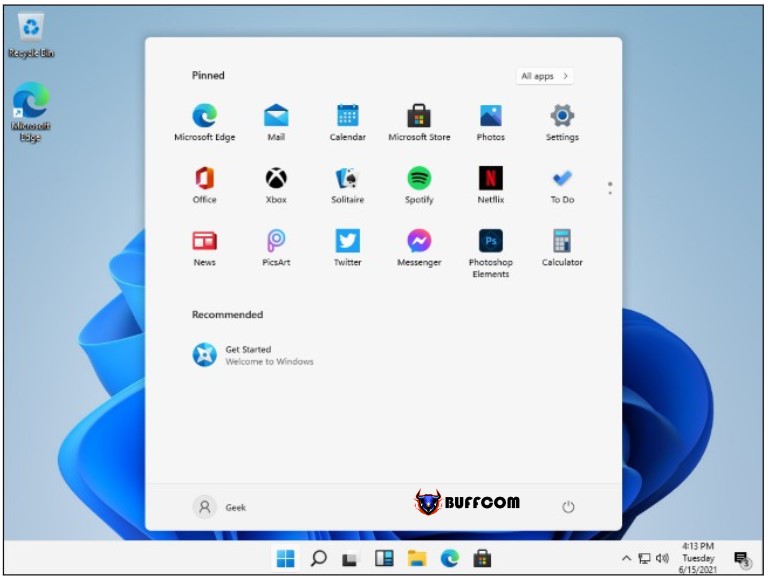
Task: Open the To Do app
Action: click(562, 185)
